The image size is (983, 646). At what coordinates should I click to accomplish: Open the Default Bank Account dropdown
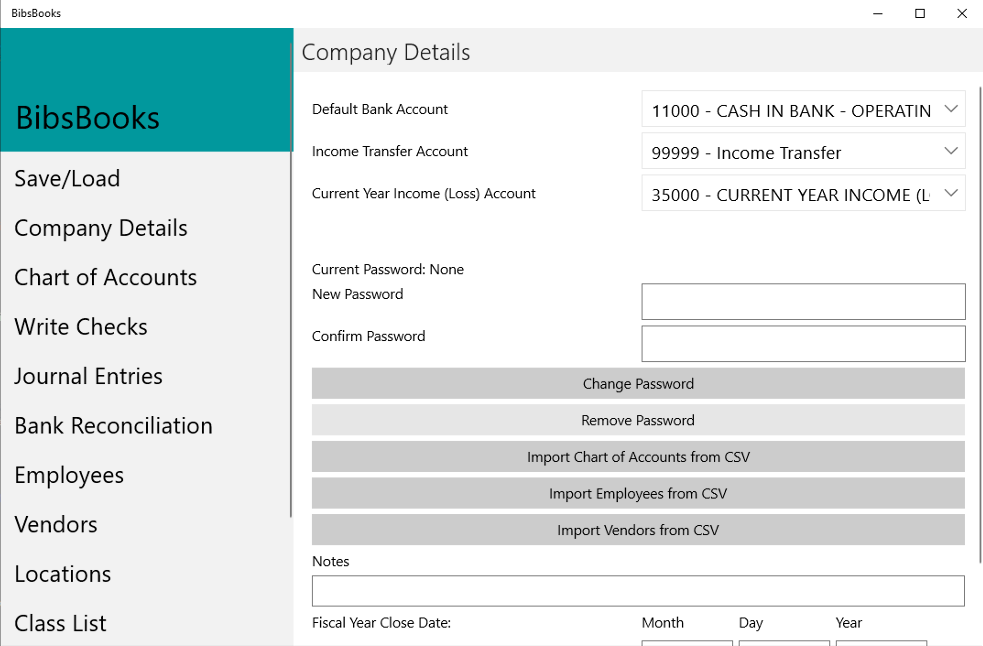(803, 110)
